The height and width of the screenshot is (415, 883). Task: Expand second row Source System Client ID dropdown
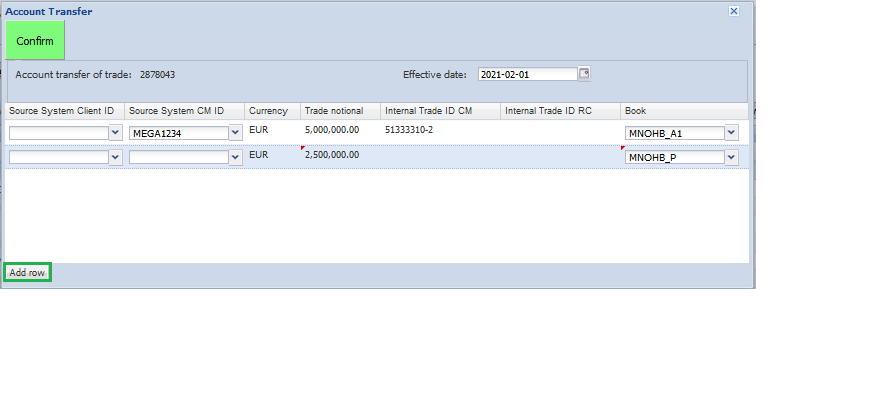tap(115, 157)
